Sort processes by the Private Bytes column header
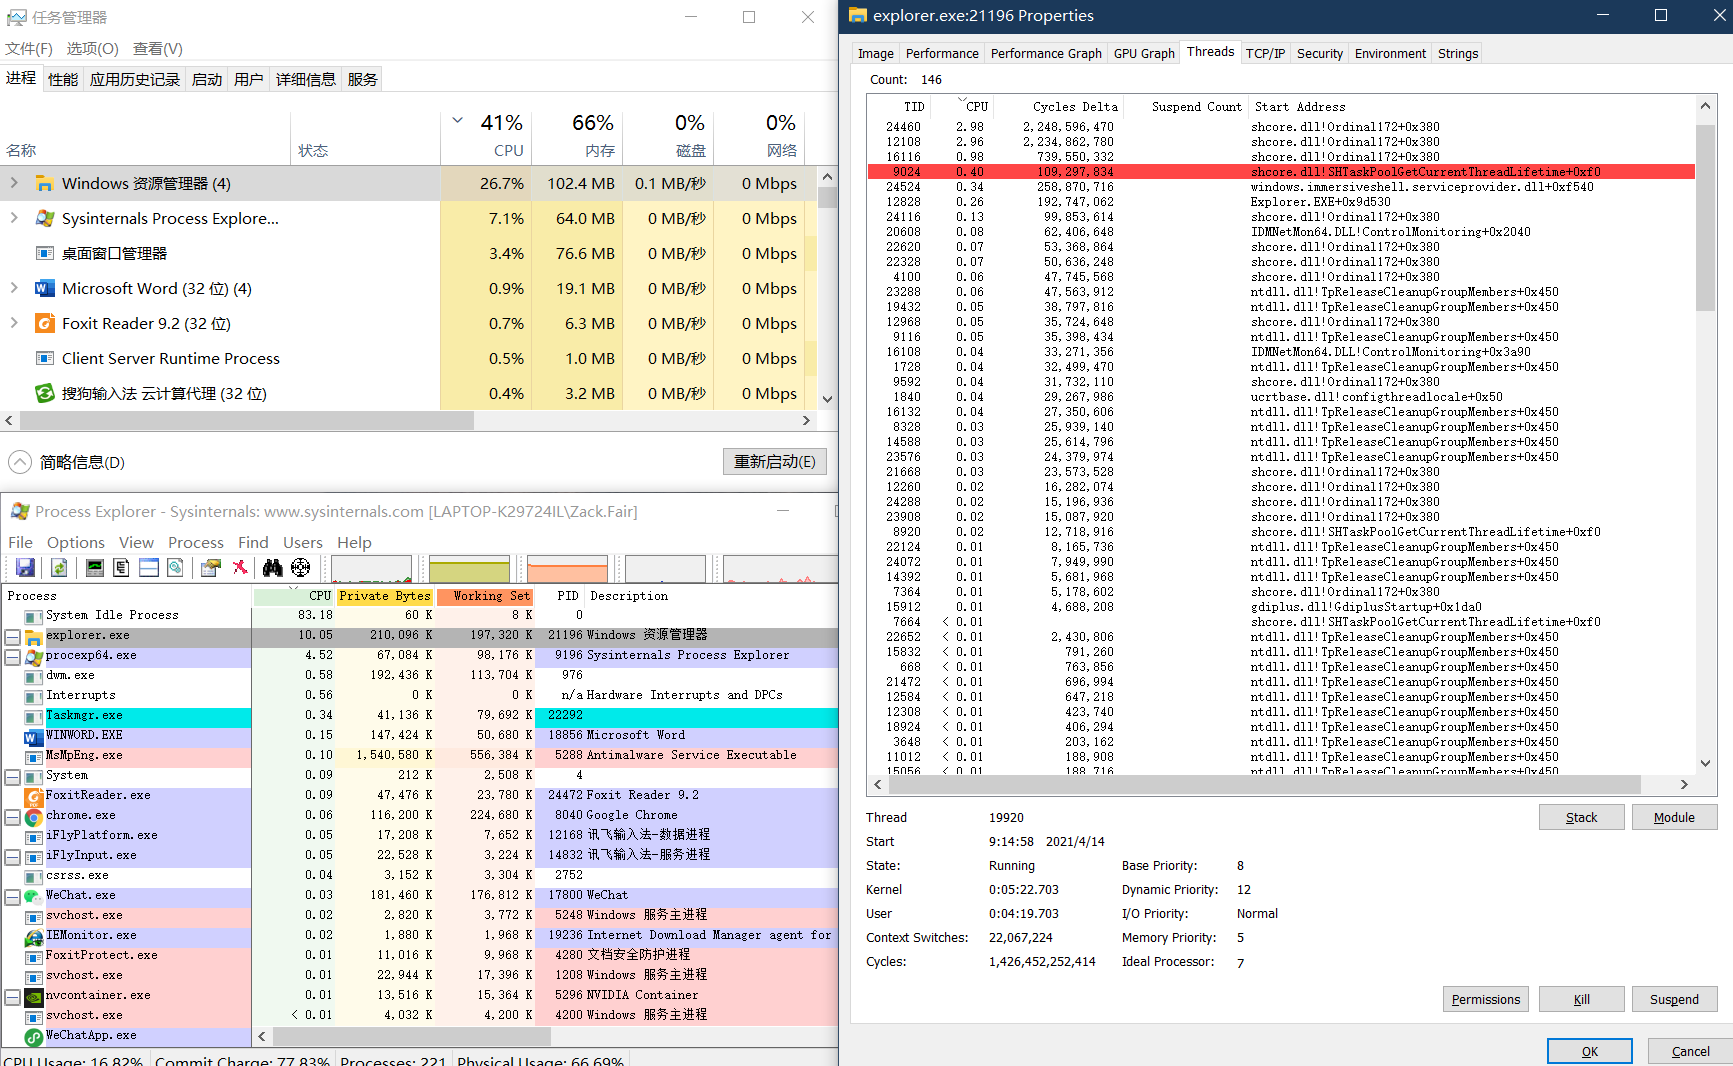The image size is (1733, 1066). click(x=385, y=596)
